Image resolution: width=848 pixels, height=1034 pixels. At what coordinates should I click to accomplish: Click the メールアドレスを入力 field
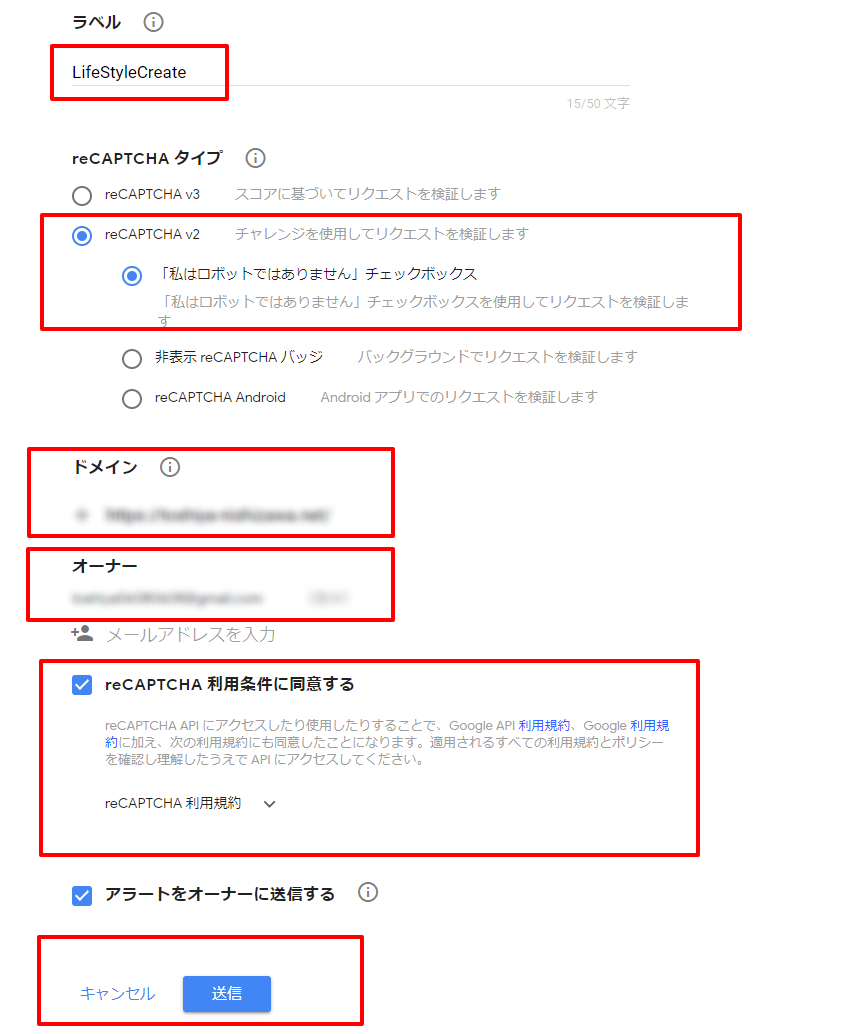coord(191,634)
